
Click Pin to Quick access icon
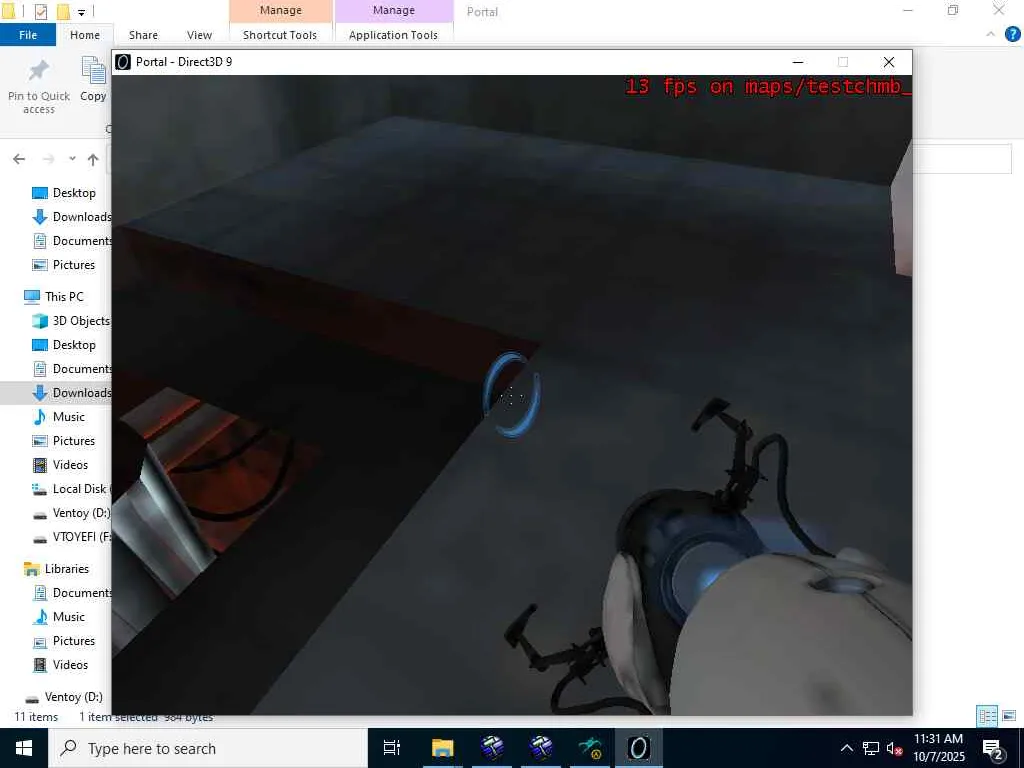(x=39, y=71)
